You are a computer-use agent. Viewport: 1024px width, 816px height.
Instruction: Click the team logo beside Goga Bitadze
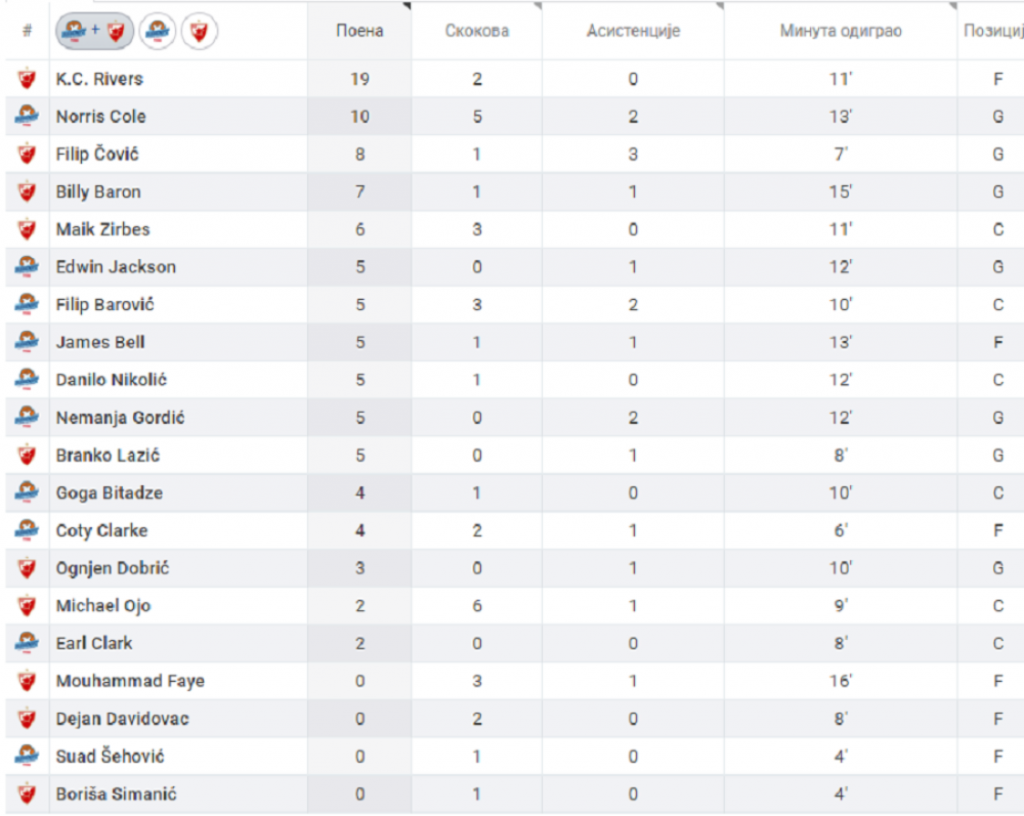click(26, 493)
